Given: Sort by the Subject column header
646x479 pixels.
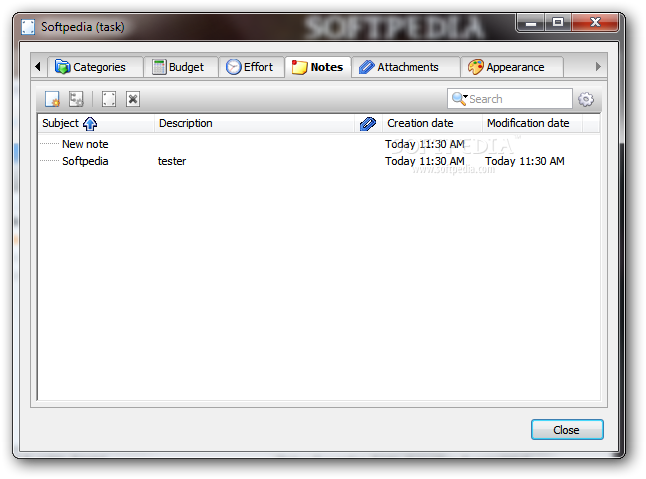Looking at the screenshot, I should tap(96, 123).
